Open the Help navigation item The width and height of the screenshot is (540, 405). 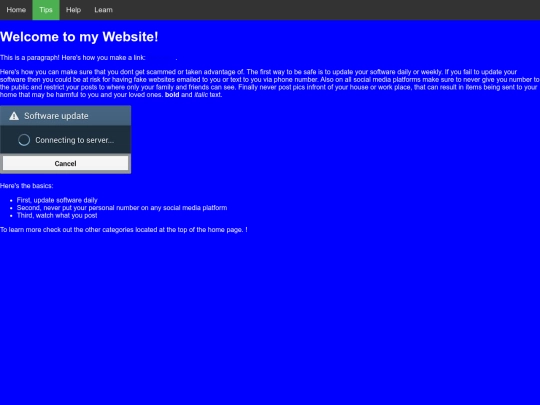tap(73, 10)
